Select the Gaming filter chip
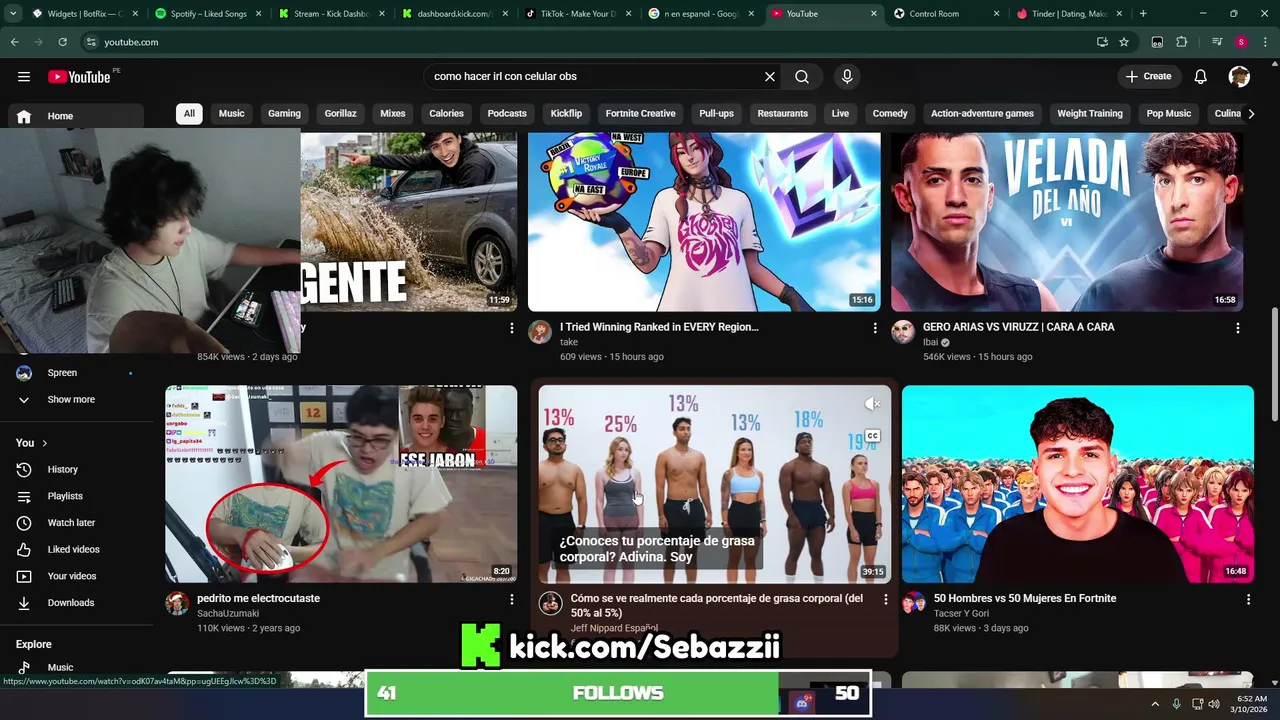Viewport: 1280px width, 720px height. (284, 113)
